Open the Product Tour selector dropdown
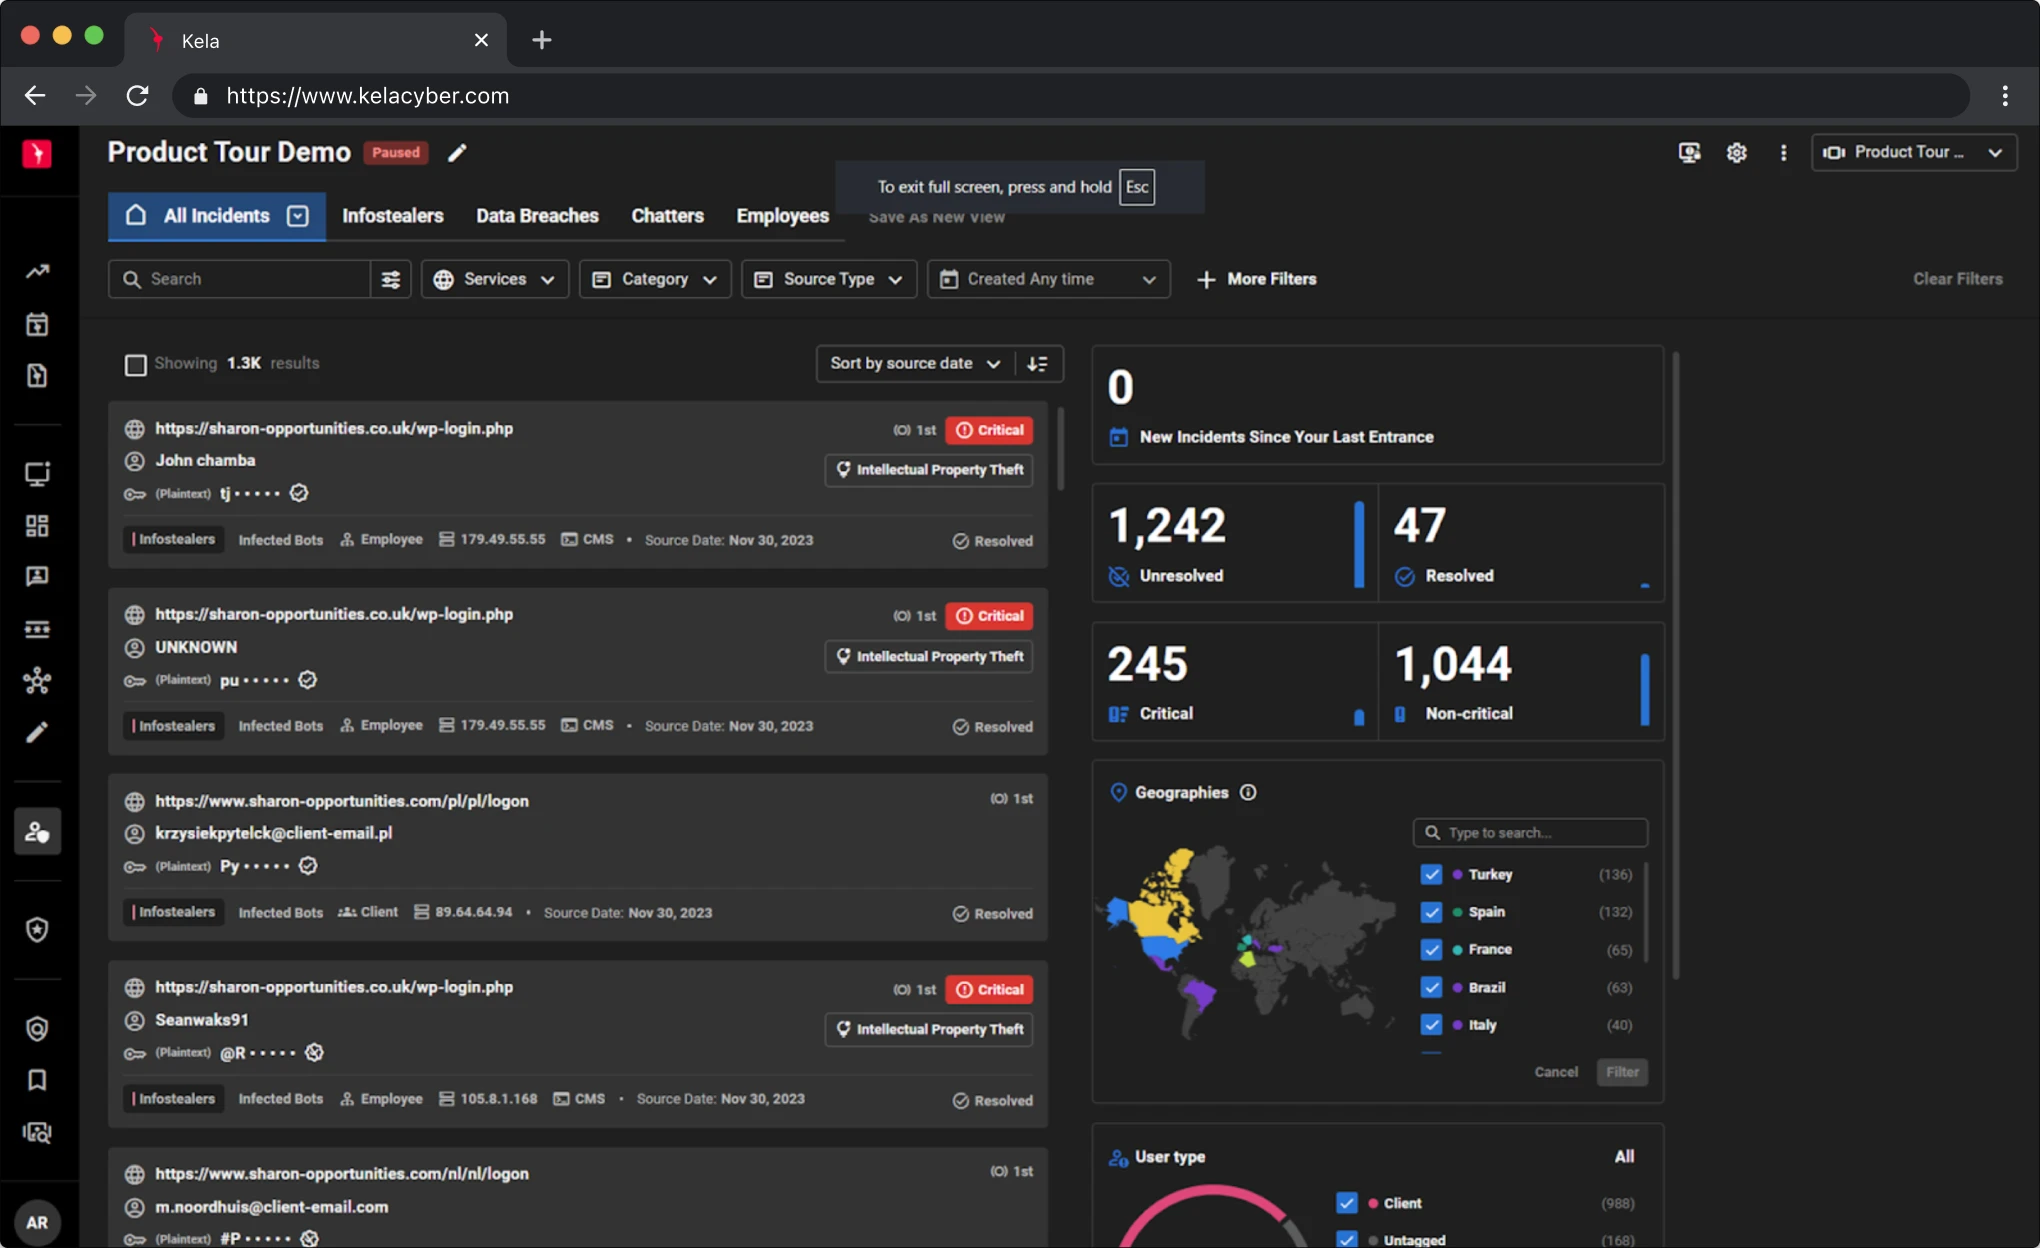The height and width of the screenshot is (1248, 2040). [1913, 152]
